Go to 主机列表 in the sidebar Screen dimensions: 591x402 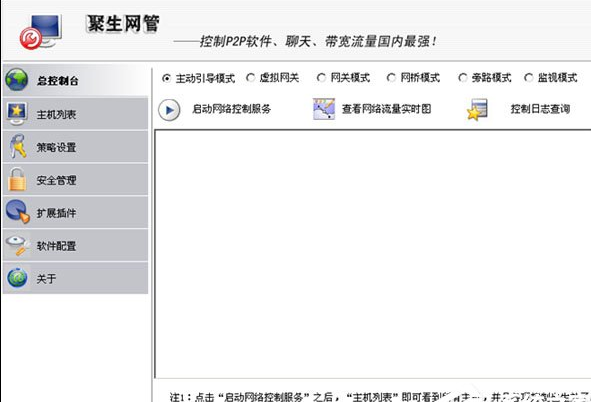[x=75, y=113]
